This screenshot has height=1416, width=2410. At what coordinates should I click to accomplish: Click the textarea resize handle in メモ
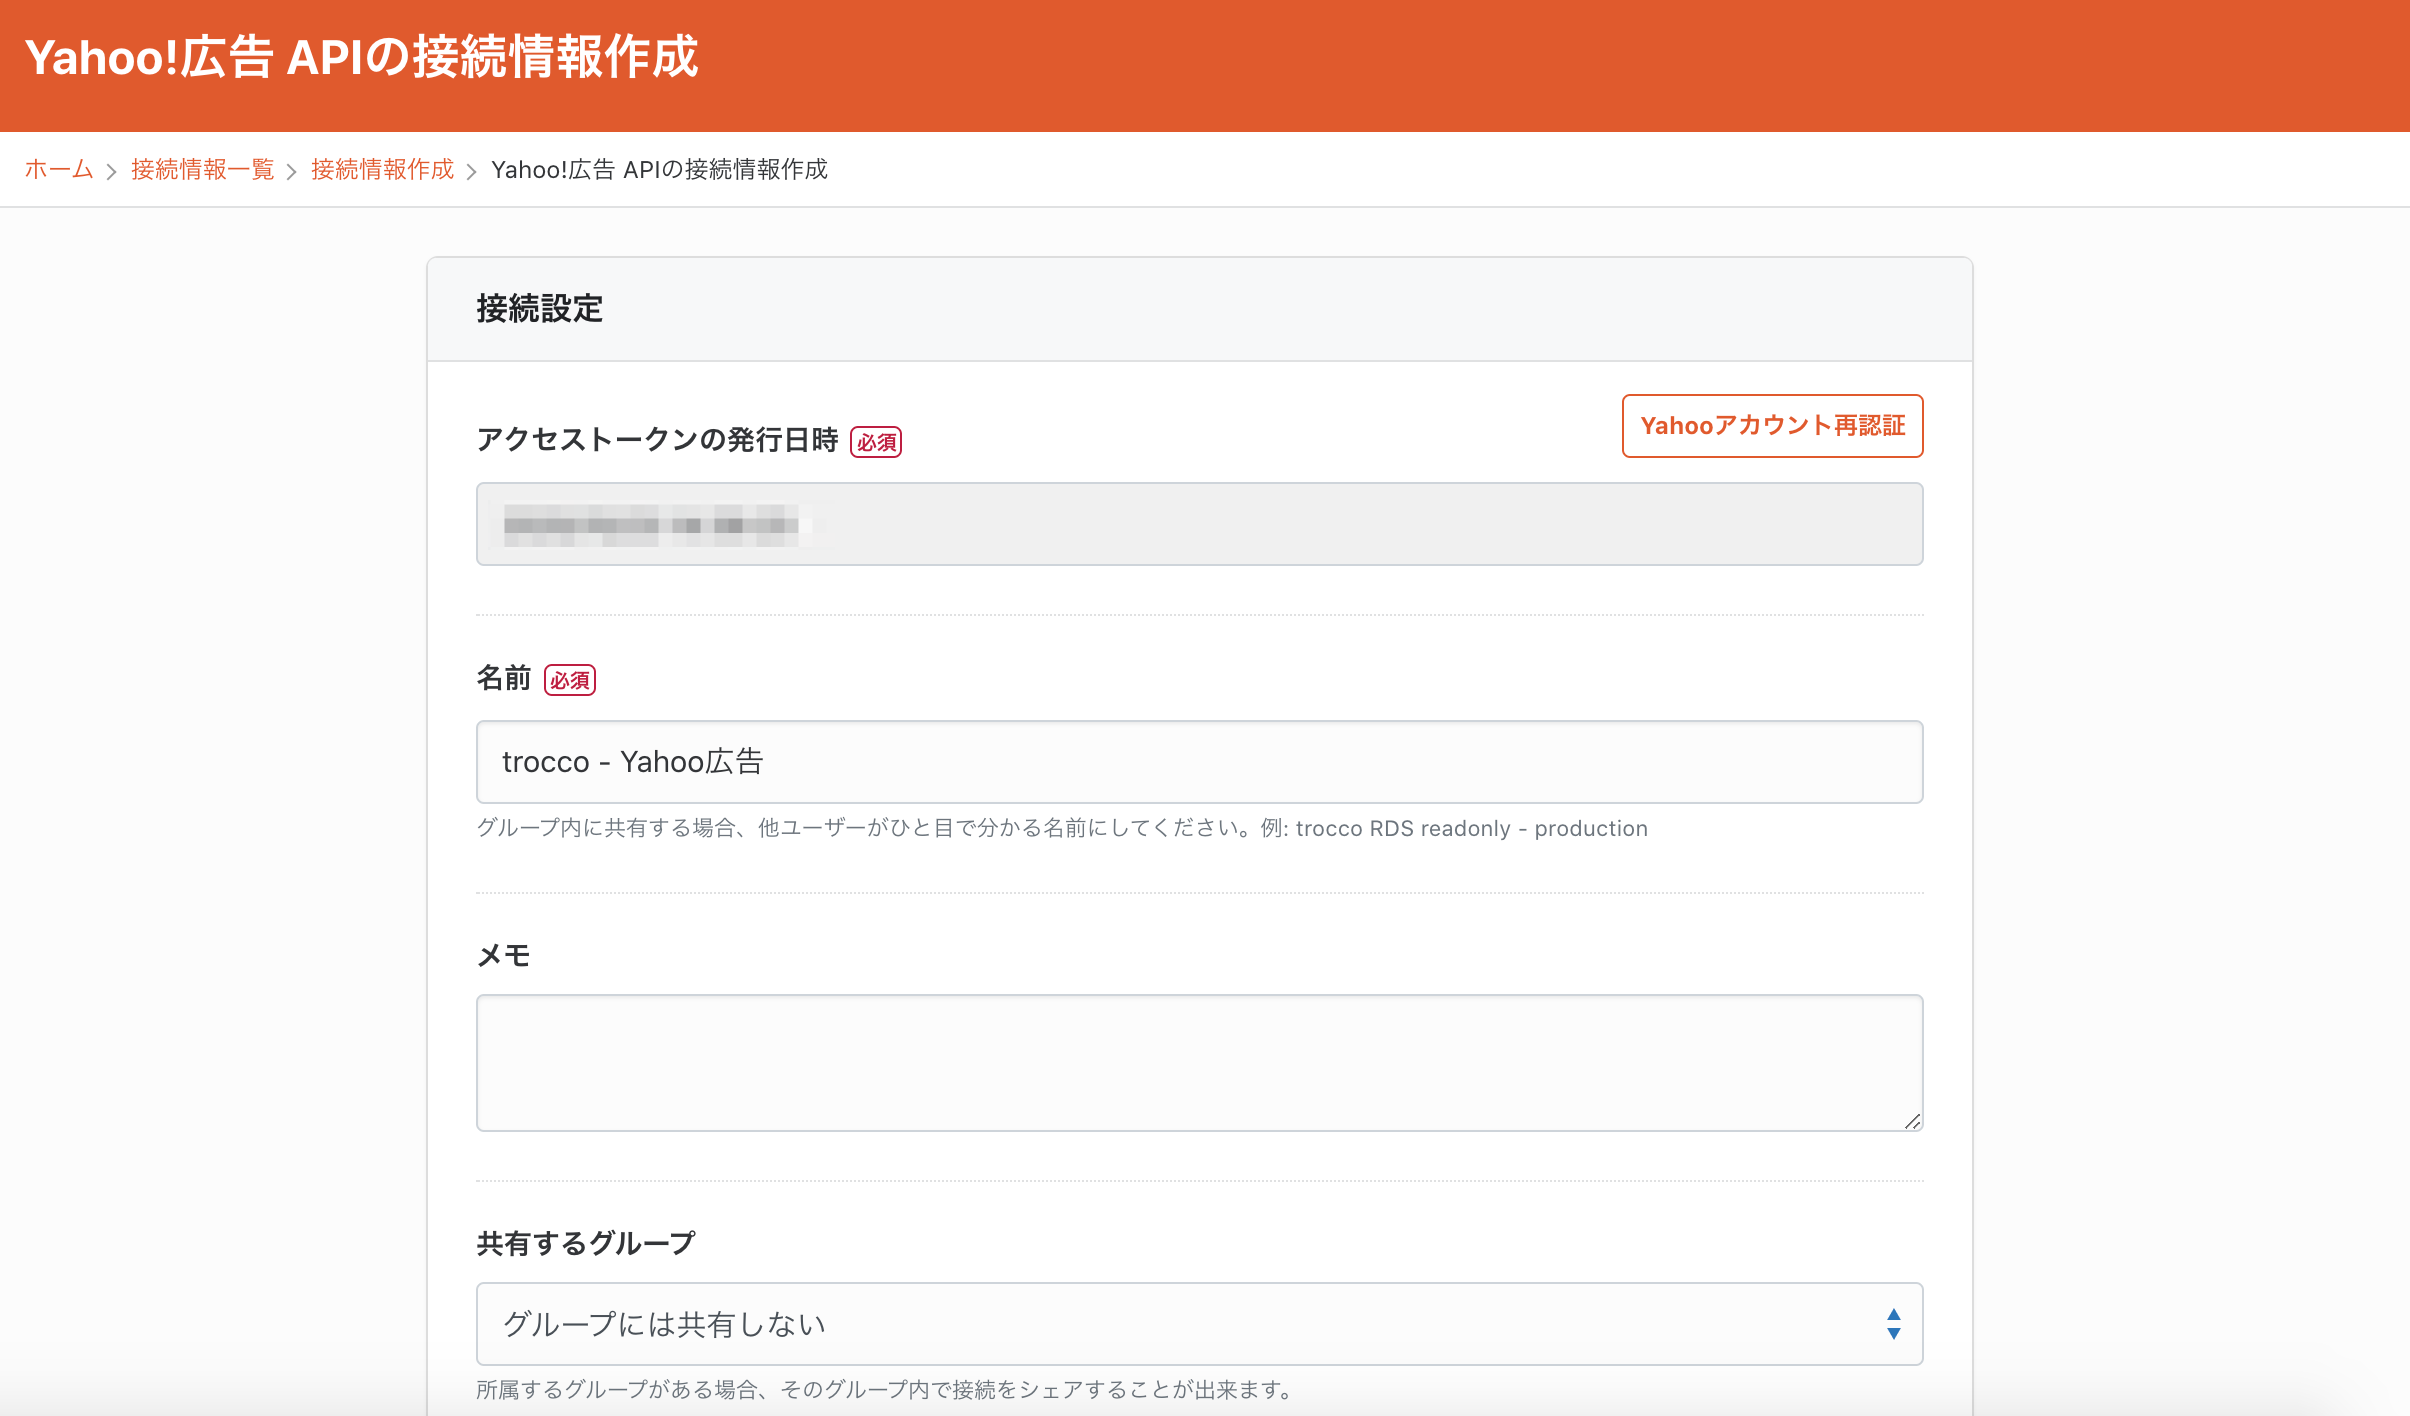pos(1912,1121)
